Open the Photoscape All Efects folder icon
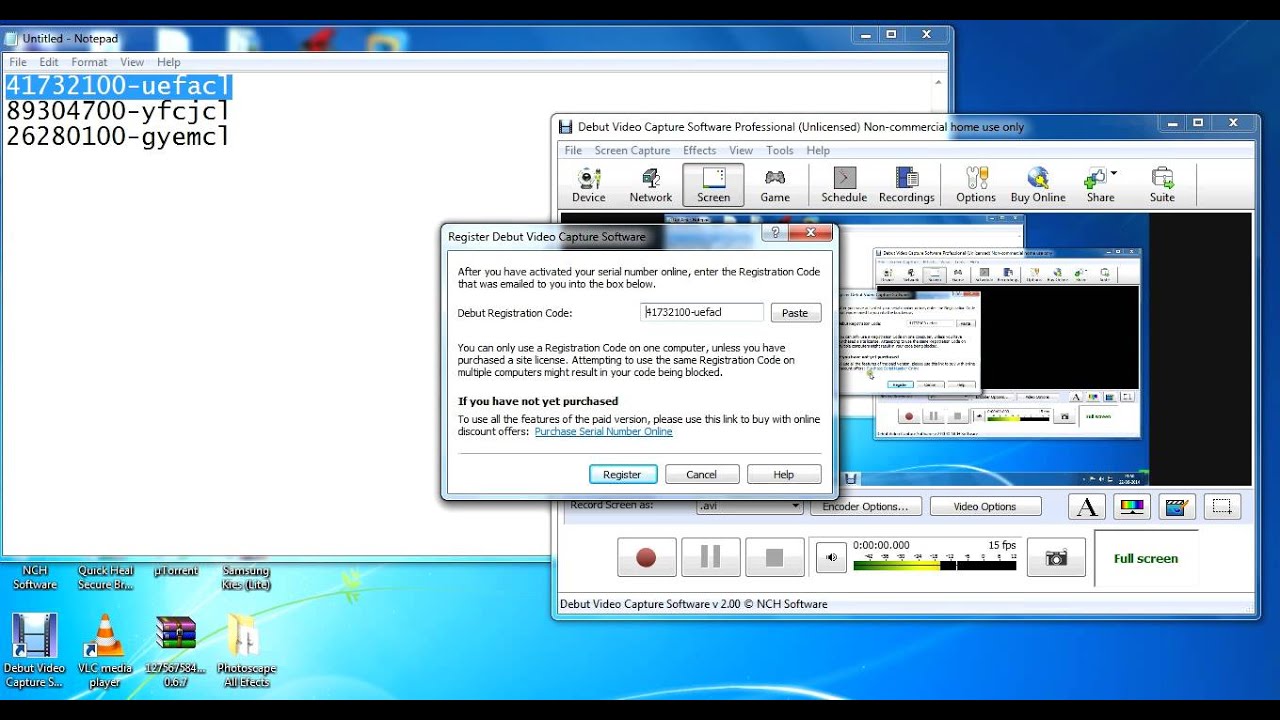Viewport: 1280px width, 720px height. coord(246,650)
